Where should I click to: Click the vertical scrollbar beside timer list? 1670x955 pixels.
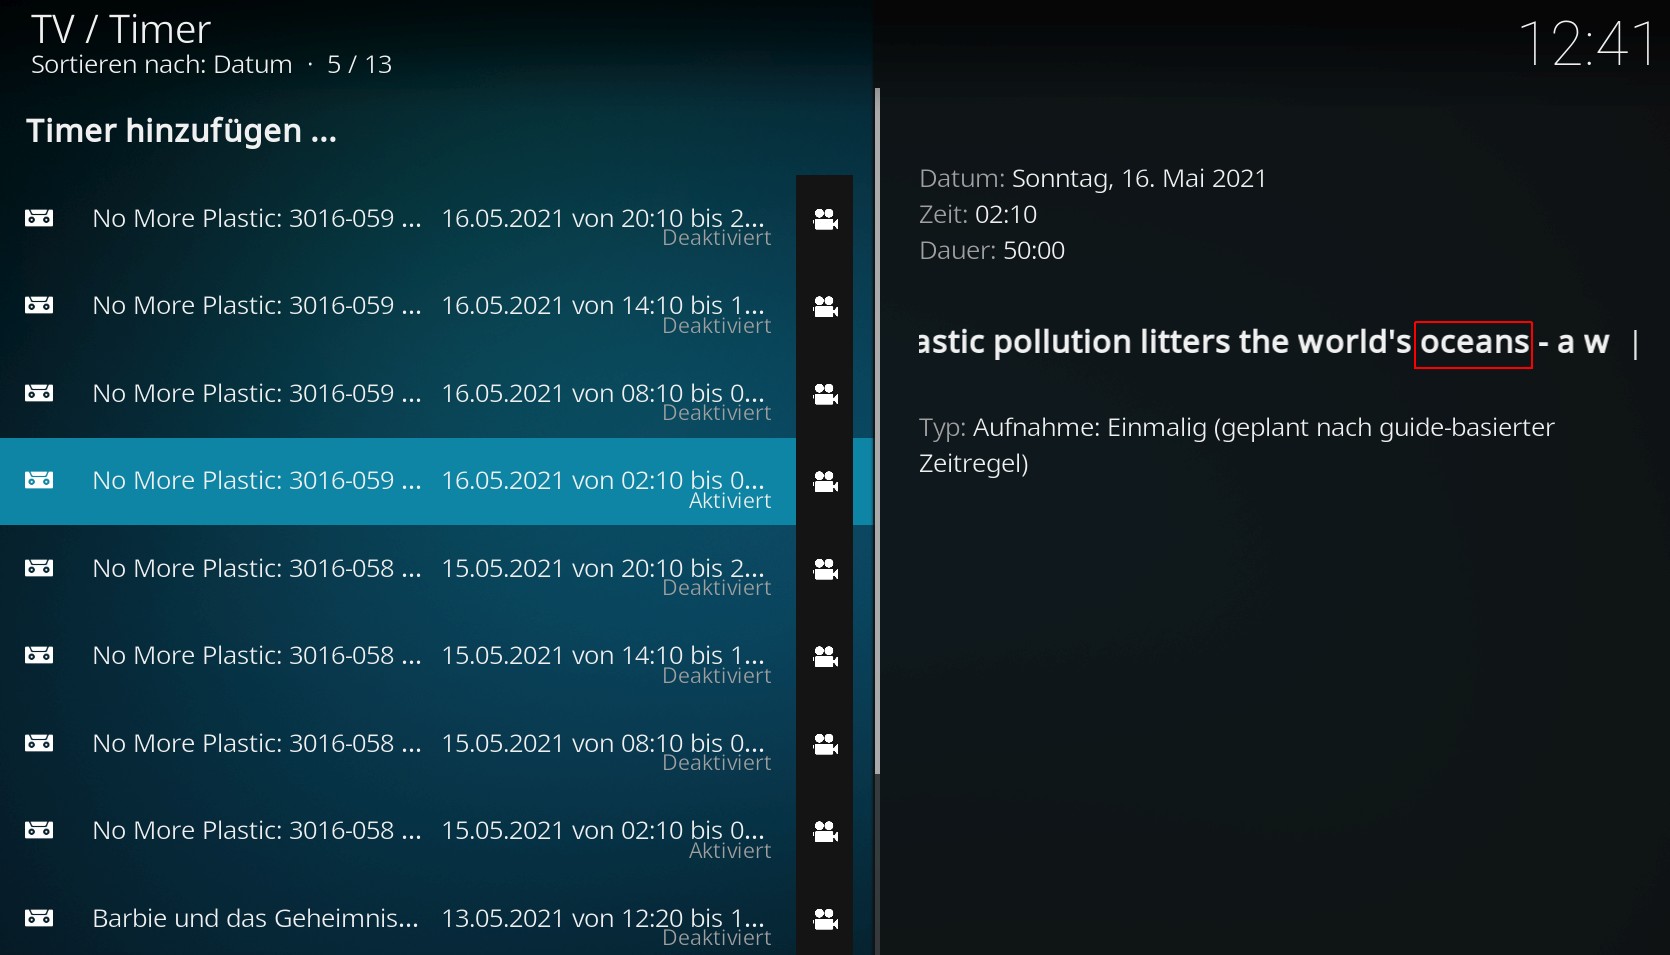877,430
